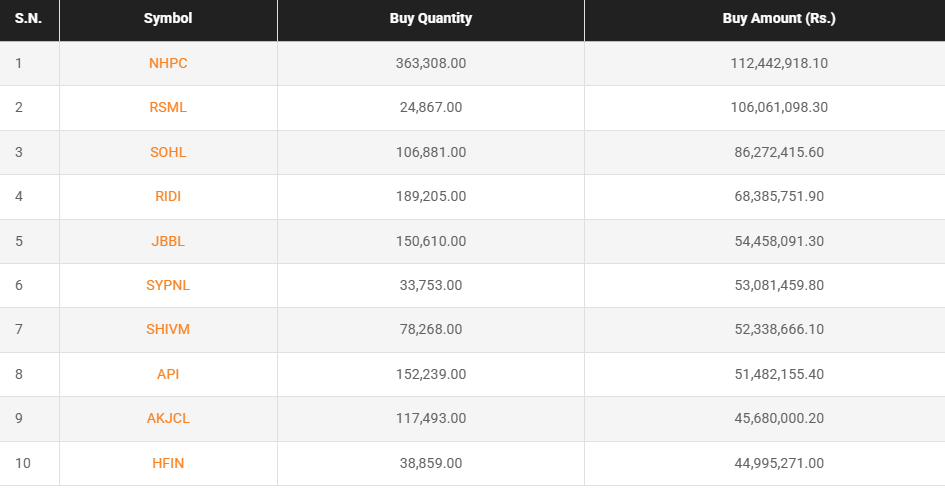Open JBBL stock details link
This screenshot has width=945, height=488.
168,241
